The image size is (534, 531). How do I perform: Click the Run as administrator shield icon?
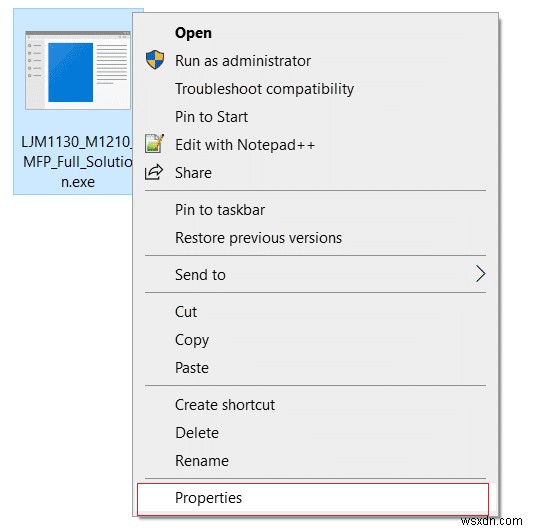(x=155, y=60)
